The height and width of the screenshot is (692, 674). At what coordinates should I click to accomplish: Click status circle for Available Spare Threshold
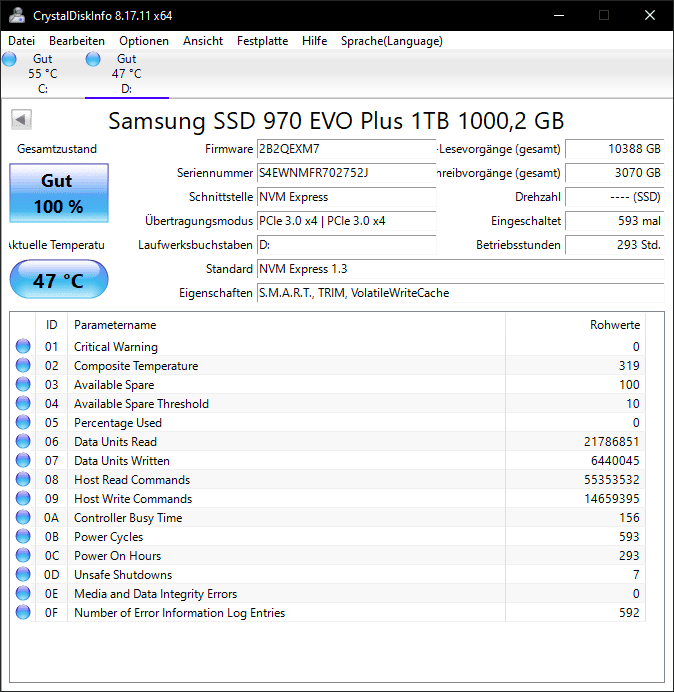[23, 403]
